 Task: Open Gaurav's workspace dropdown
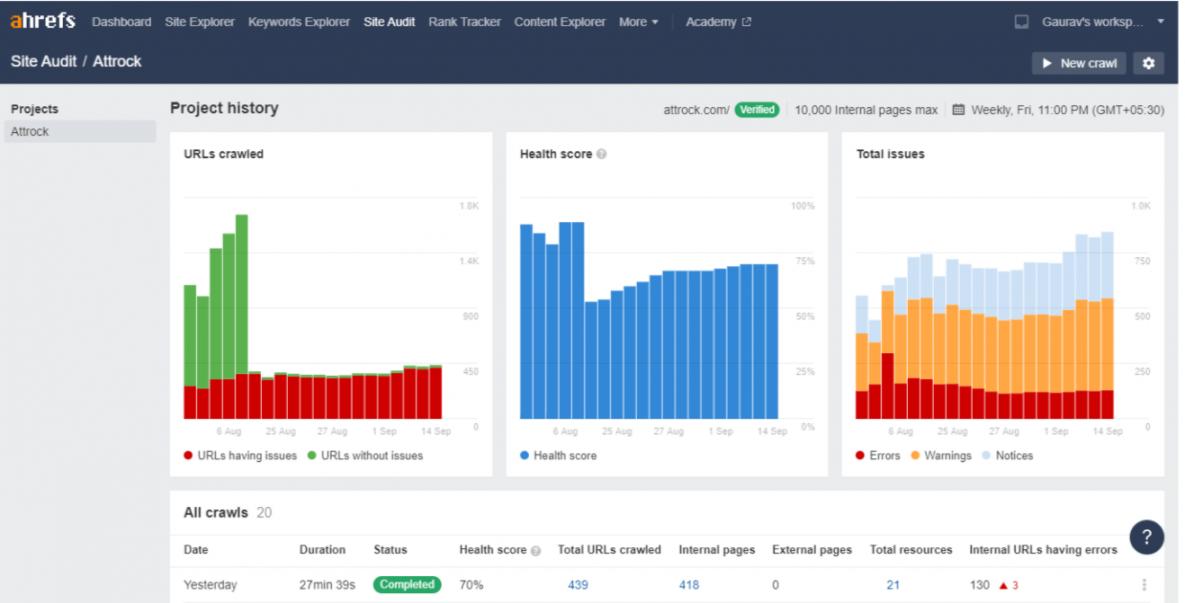click(1100, 22)
